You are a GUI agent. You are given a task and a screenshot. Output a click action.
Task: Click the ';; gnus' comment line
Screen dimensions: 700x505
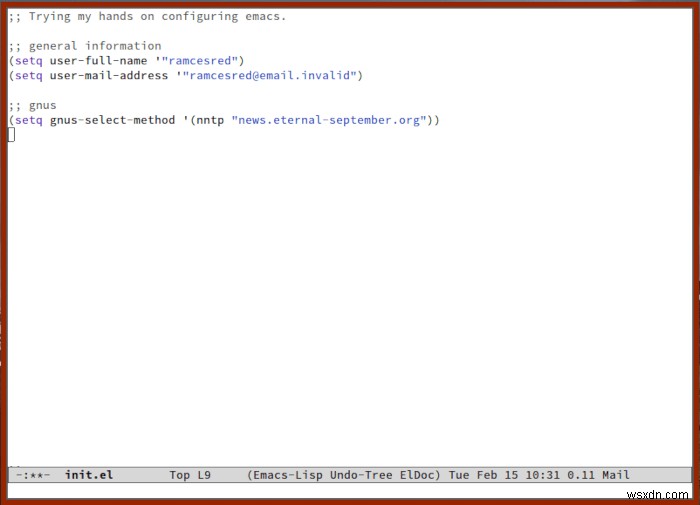point(33,105)
